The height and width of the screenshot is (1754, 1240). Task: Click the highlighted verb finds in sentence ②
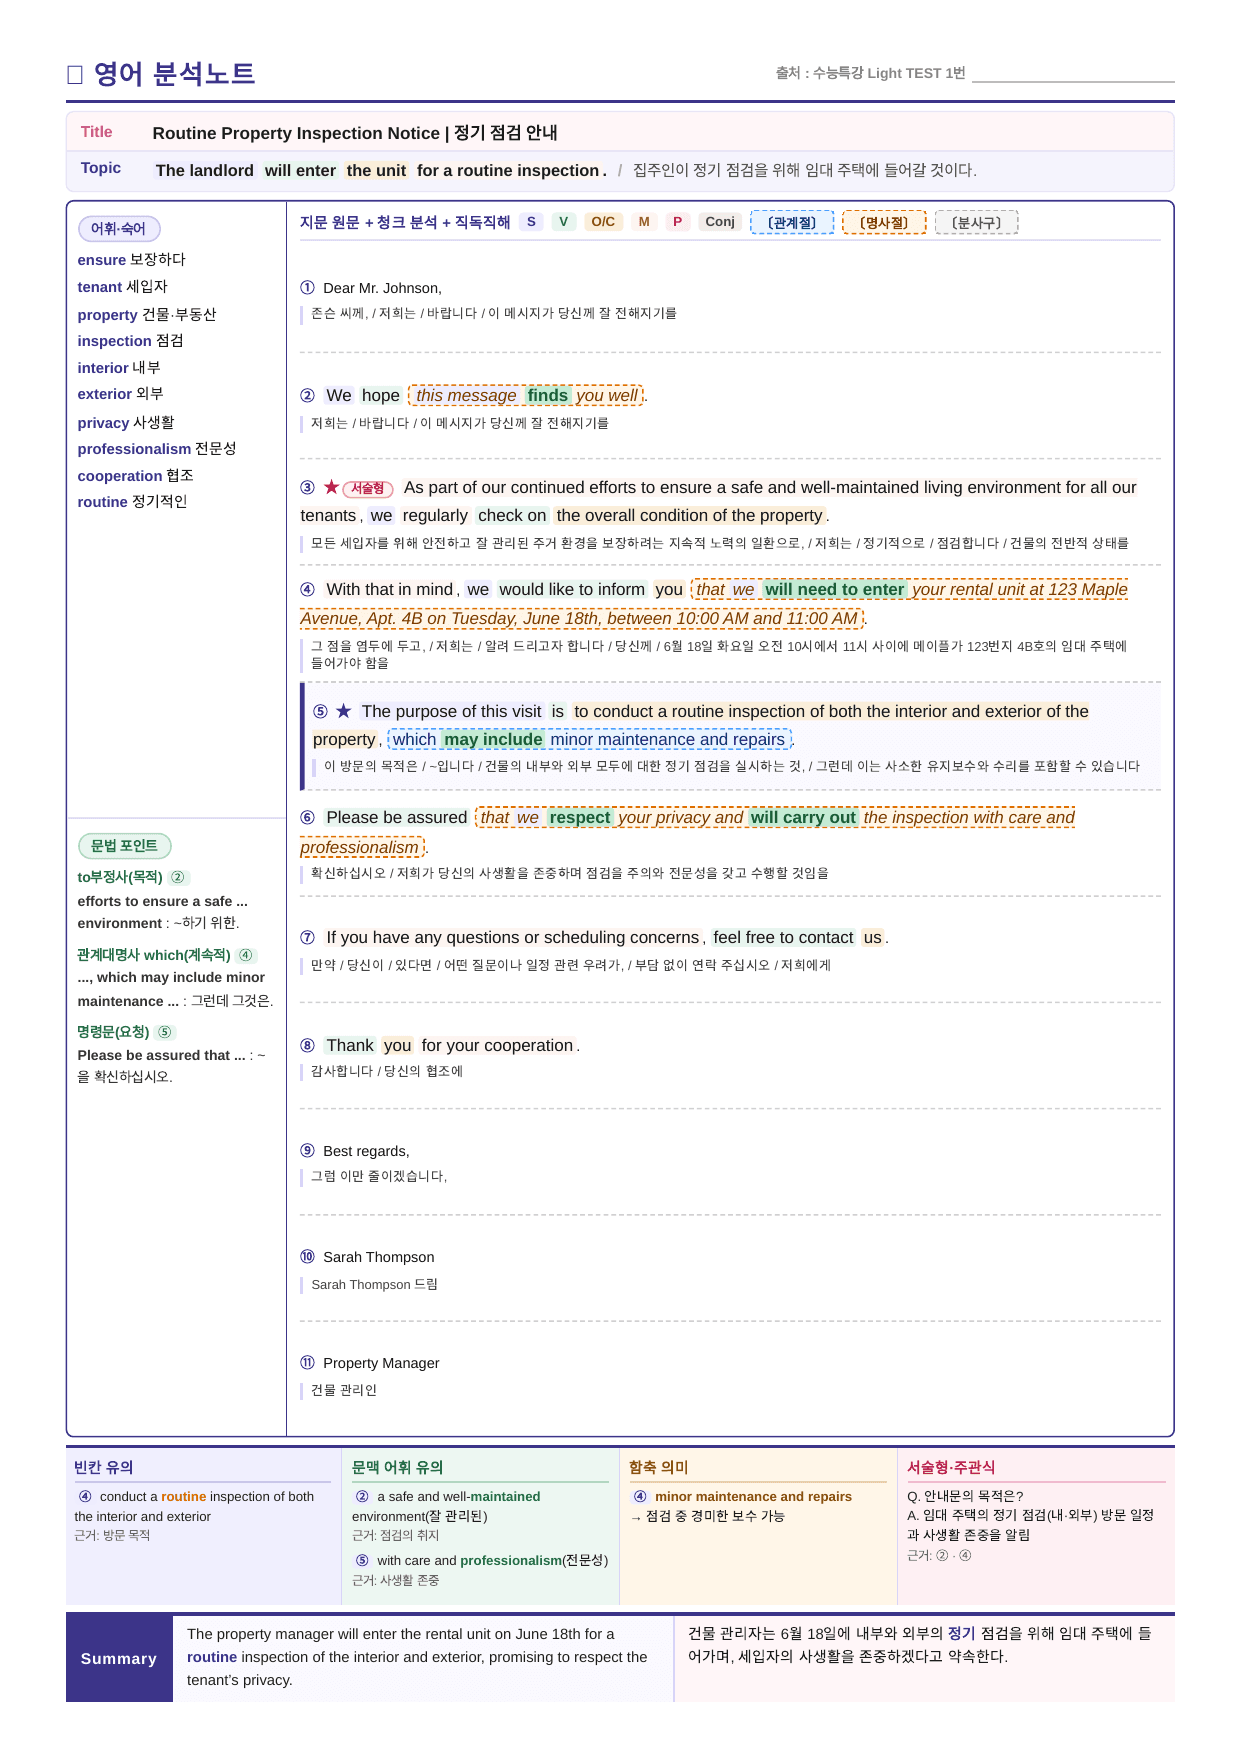(548, 395)
